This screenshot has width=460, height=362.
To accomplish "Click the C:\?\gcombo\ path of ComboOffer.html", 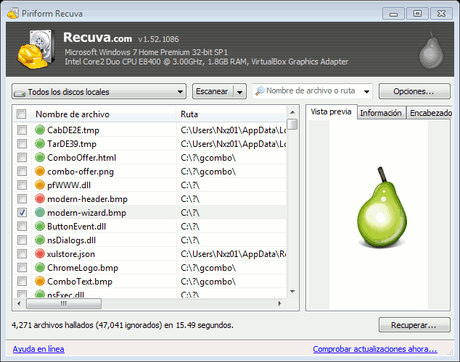I will (208, 158).
